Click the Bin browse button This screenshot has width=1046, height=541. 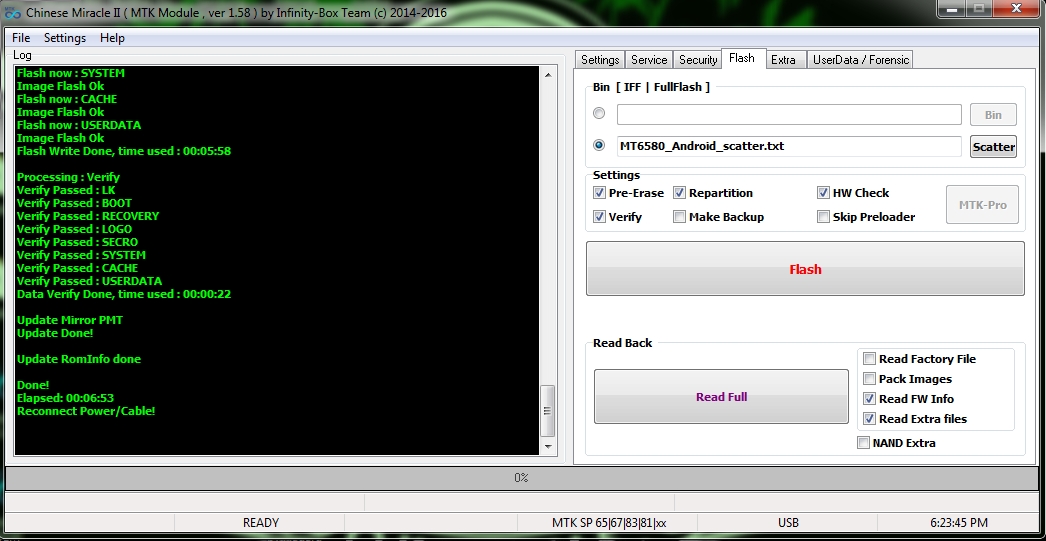tap(993, 115)
